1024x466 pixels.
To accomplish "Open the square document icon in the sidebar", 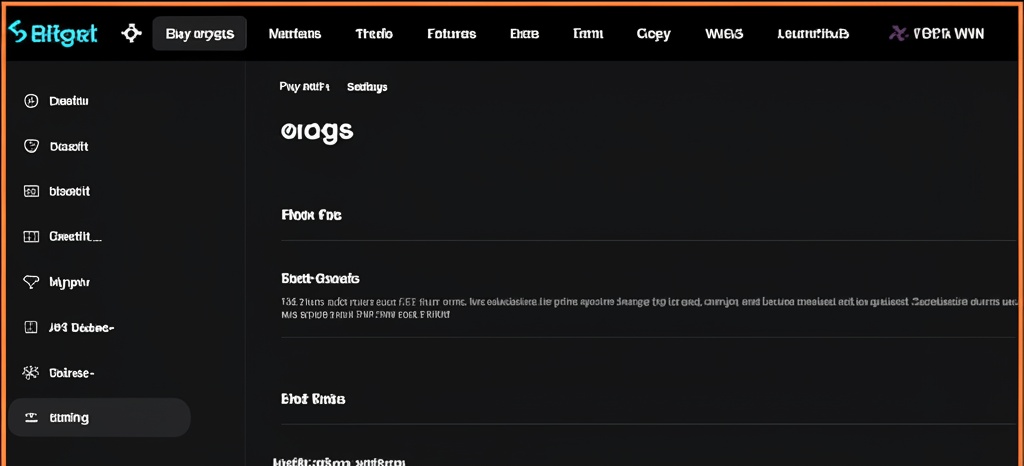I will point(31,327).
